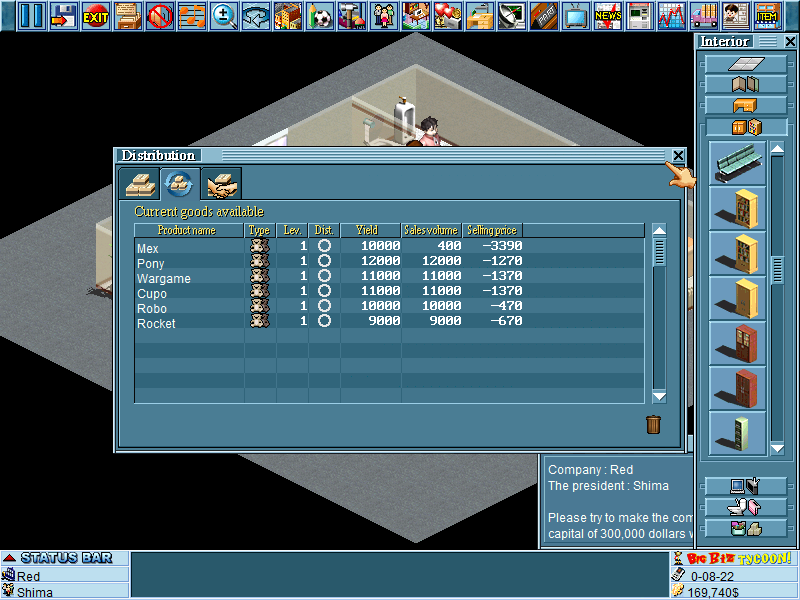
Task: Open the NEWS icon
Action: (608, 16)
